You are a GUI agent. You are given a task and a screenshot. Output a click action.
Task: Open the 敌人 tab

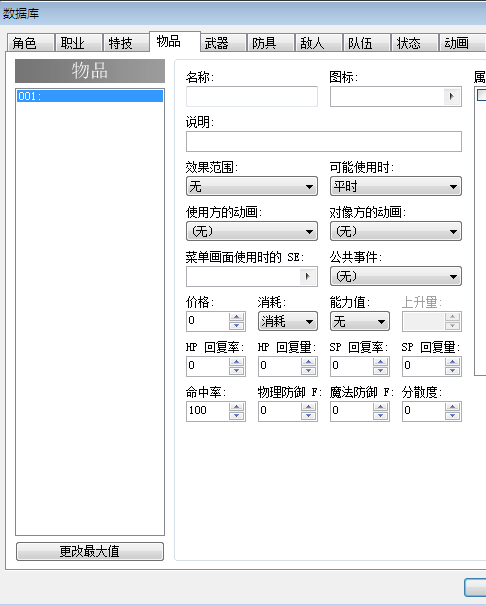319,42
